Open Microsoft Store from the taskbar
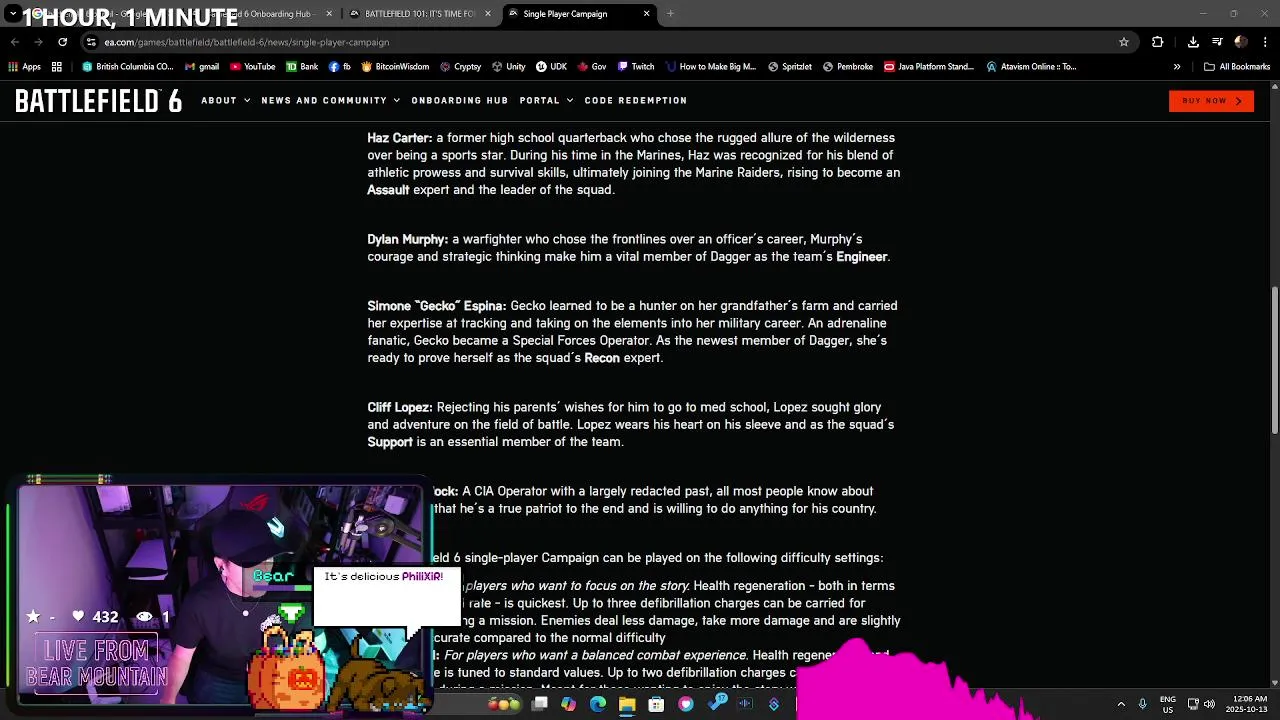This screenshot has height=720, width=1280. (x=656, y=704)
